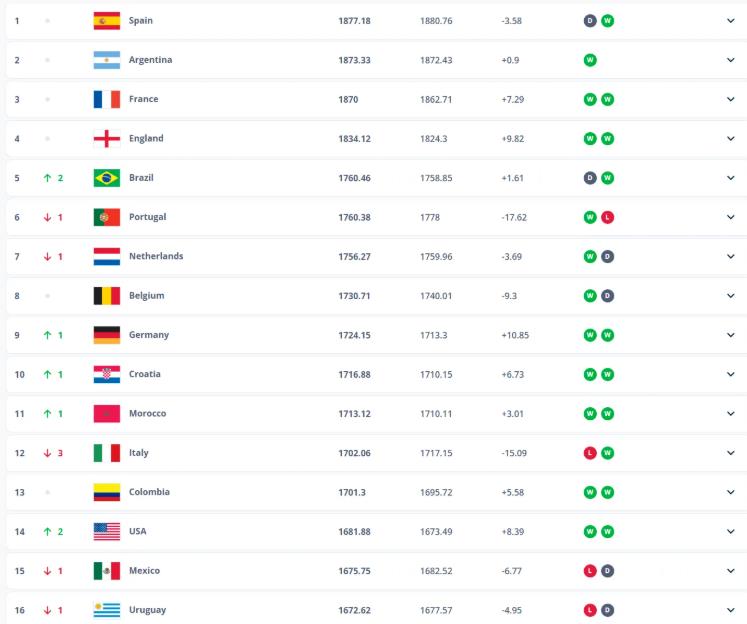Click the Germany flag icon
The width and height of the screenshot is (747, 624).
(106, 335)
